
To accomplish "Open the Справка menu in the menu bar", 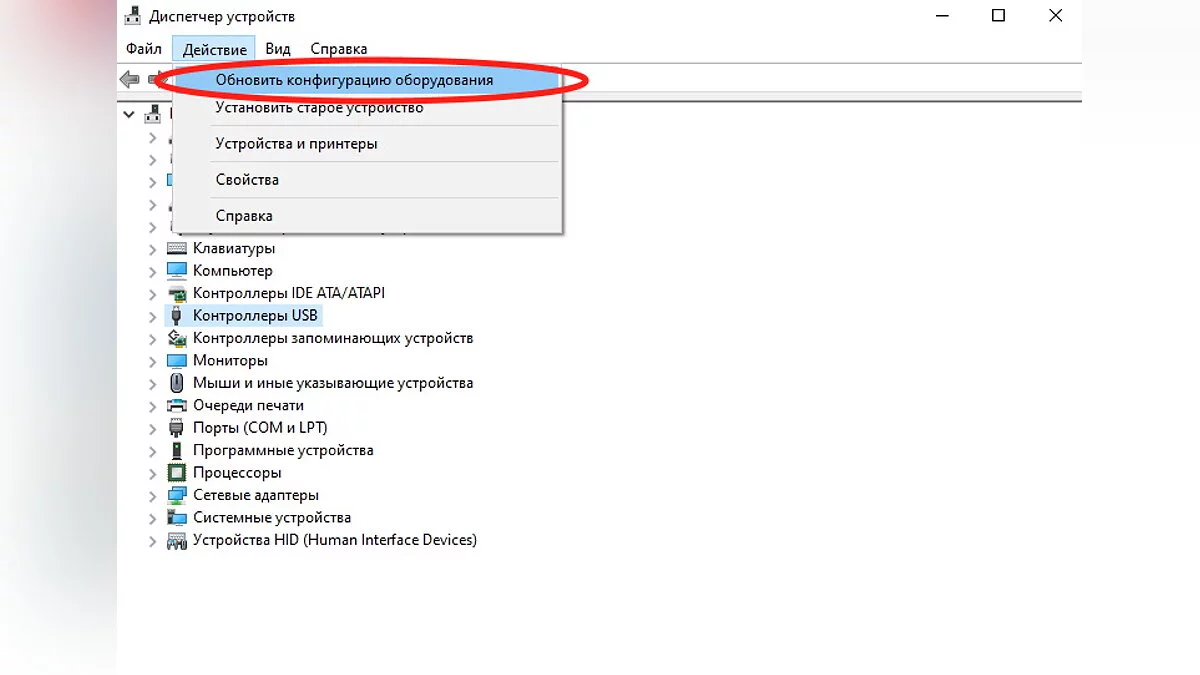I will click(x=339, y=48).
